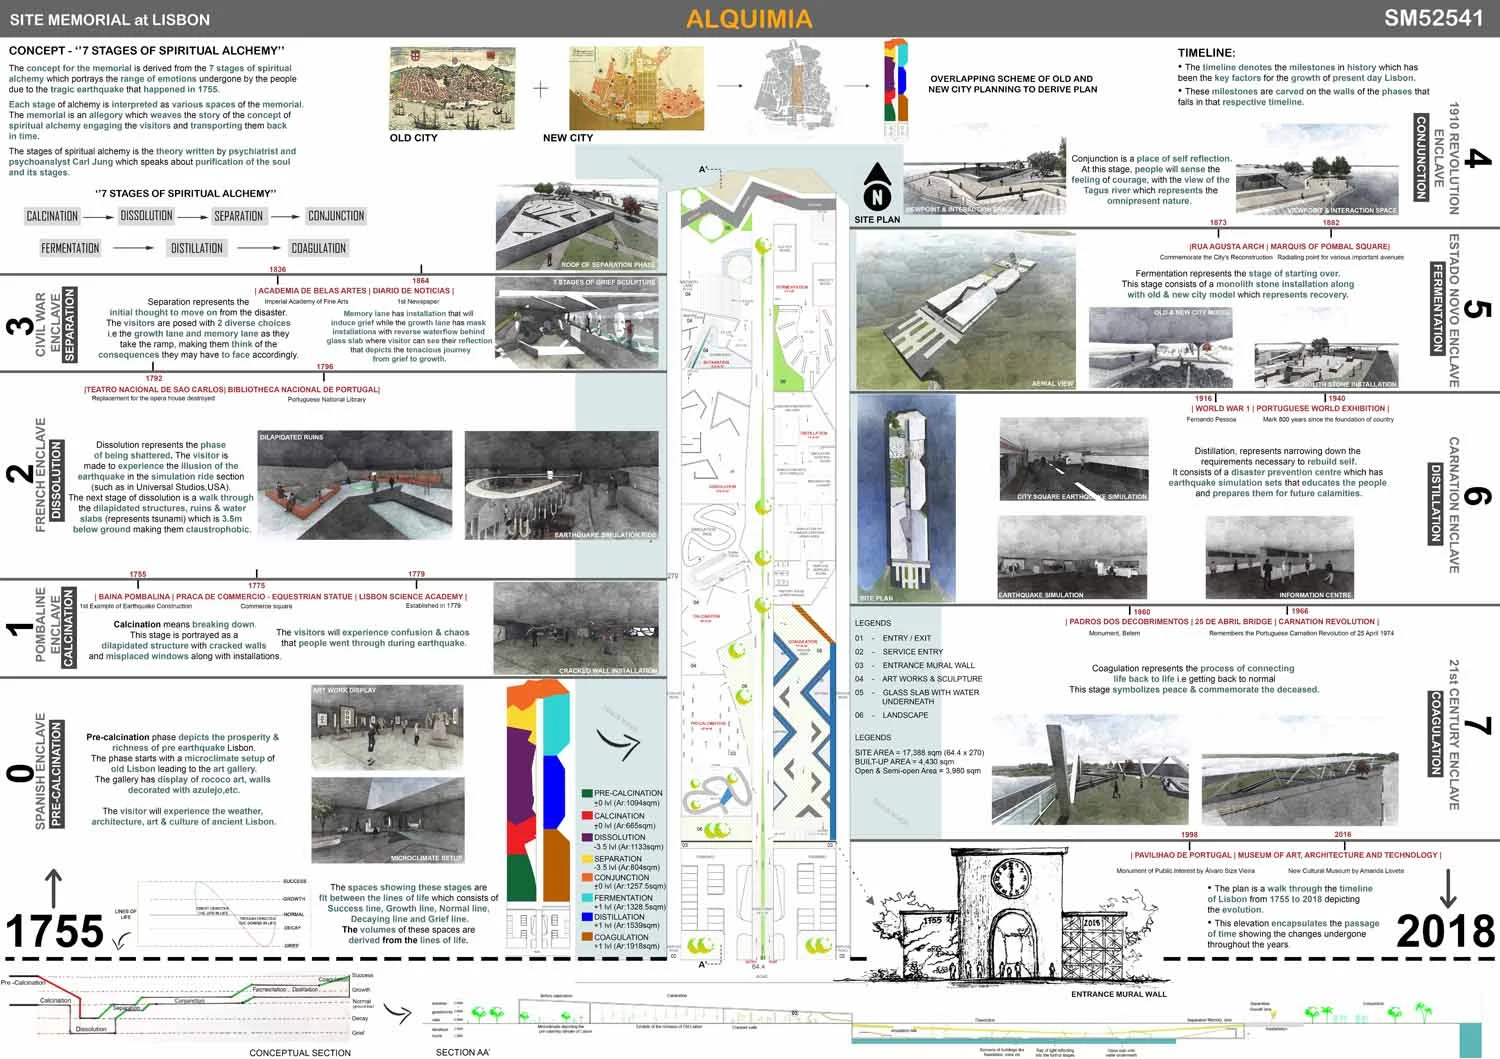Click the purple Dissolution legend swatch

[587, 838]
